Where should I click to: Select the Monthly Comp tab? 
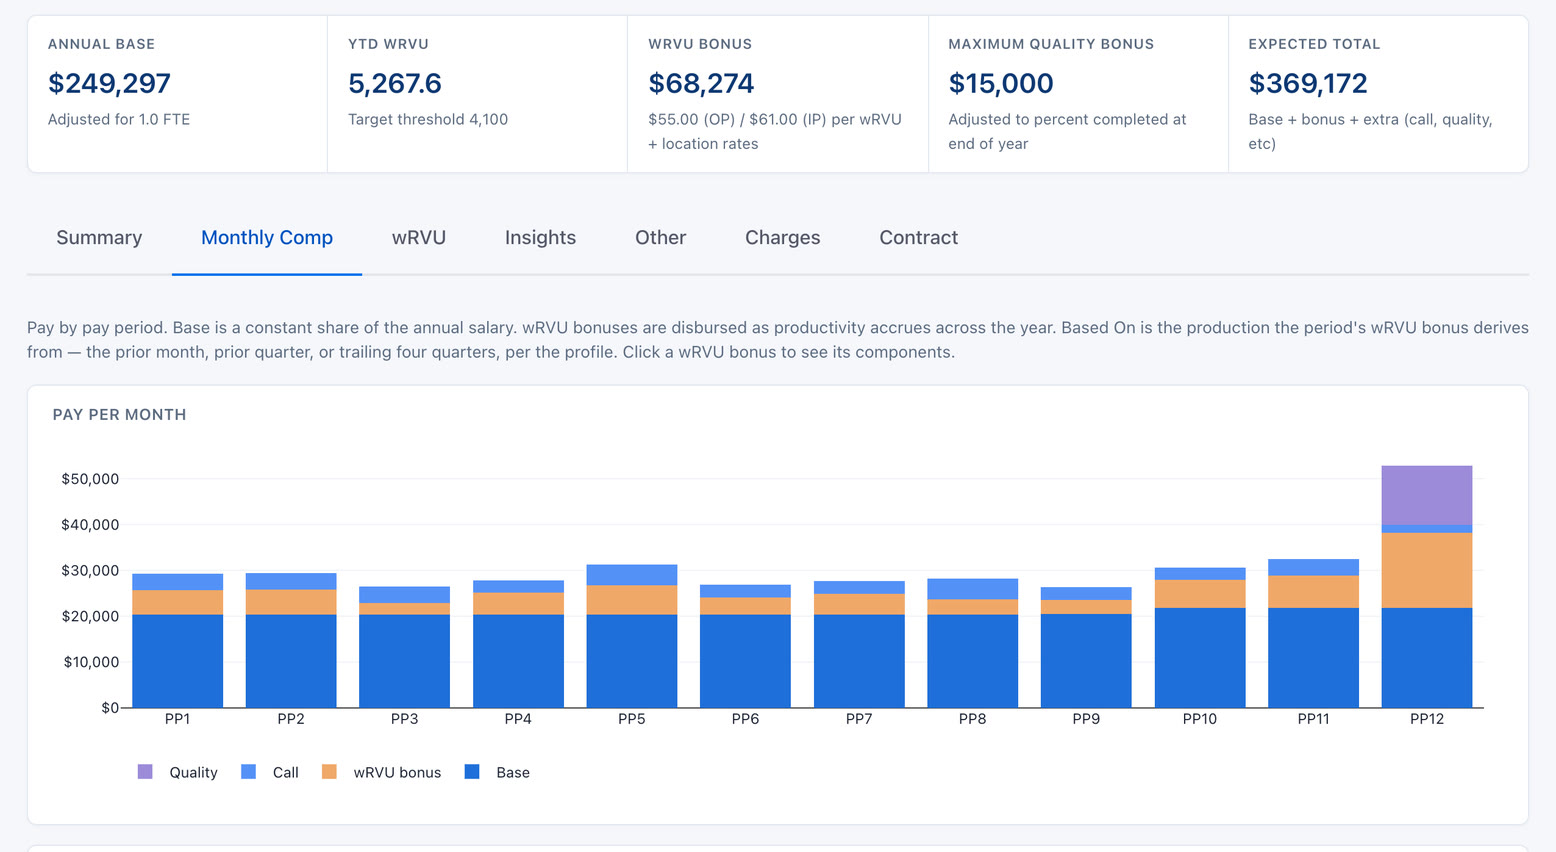[267, 238]
